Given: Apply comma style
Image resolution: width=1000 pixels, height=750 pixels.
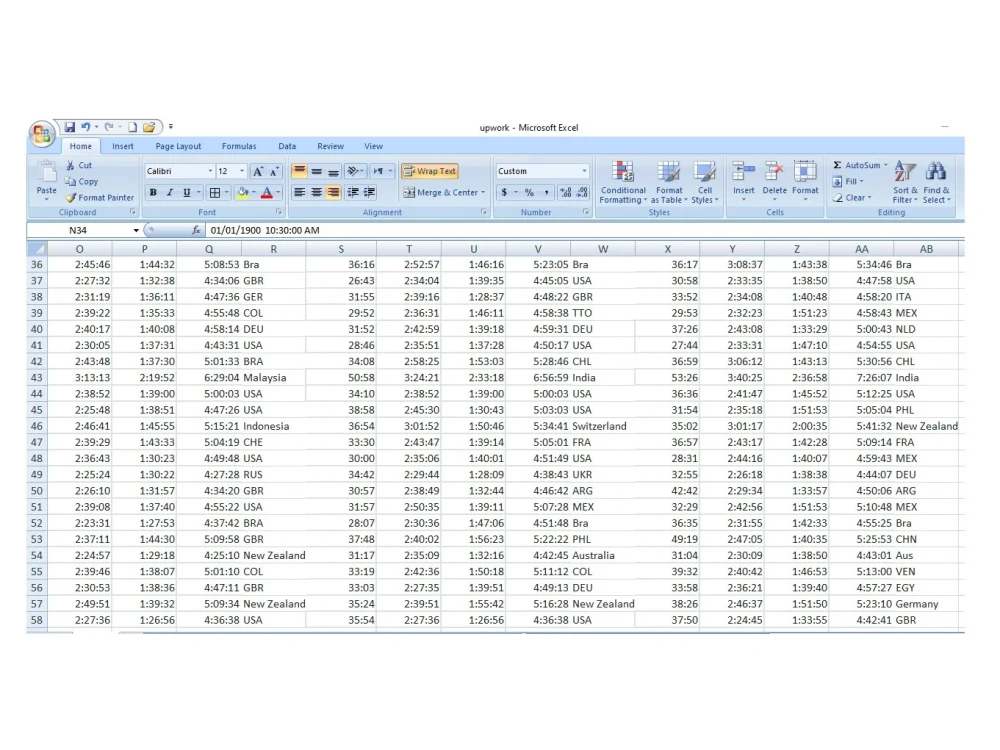Looking at the screenshot, I should click(x=546, y=193).
